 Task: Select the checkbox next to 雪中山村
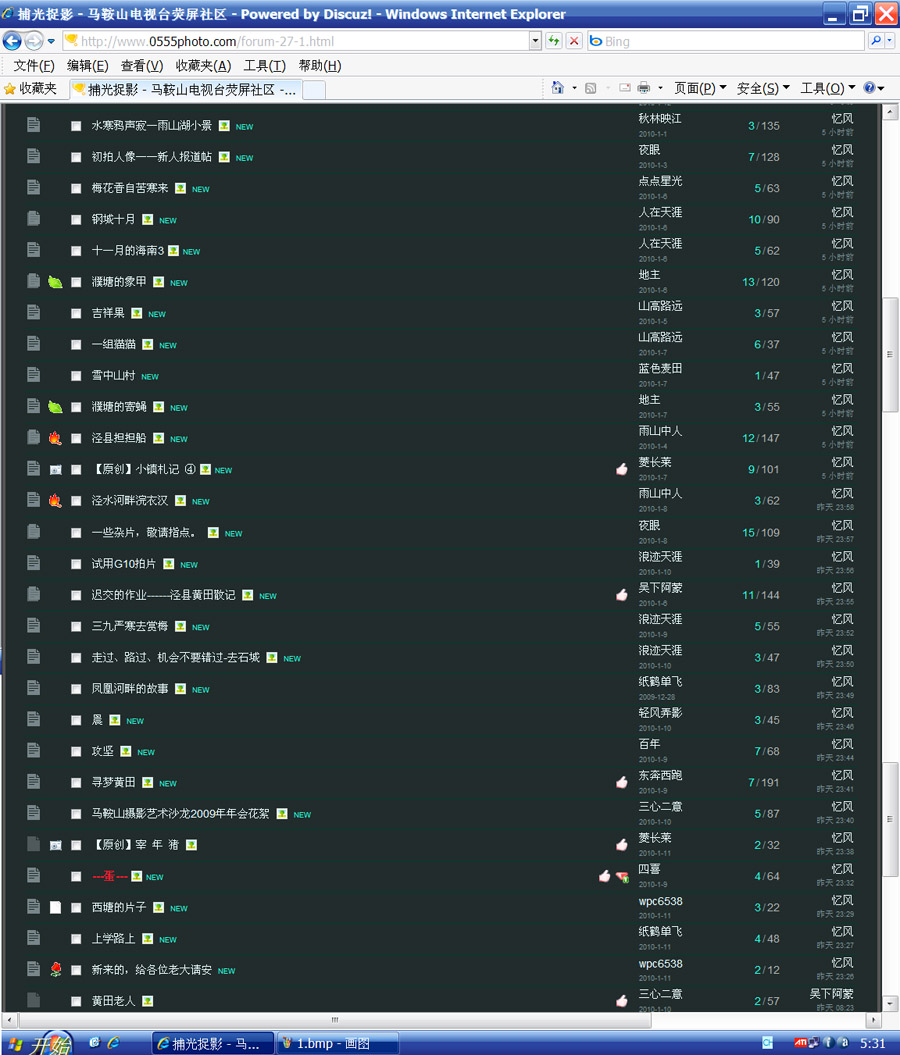(76, 376)
